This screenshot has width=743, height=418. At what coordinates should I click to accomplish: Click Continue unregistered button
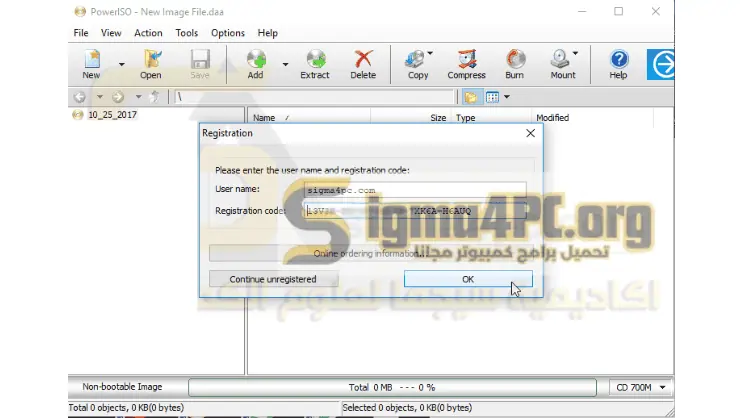pos(273,279)
